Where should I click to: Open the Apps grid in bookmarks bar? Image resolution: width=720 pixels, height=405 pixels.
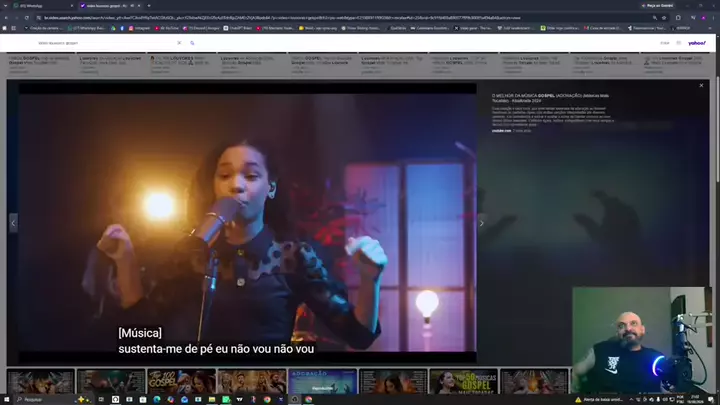[x=13, y=28]
